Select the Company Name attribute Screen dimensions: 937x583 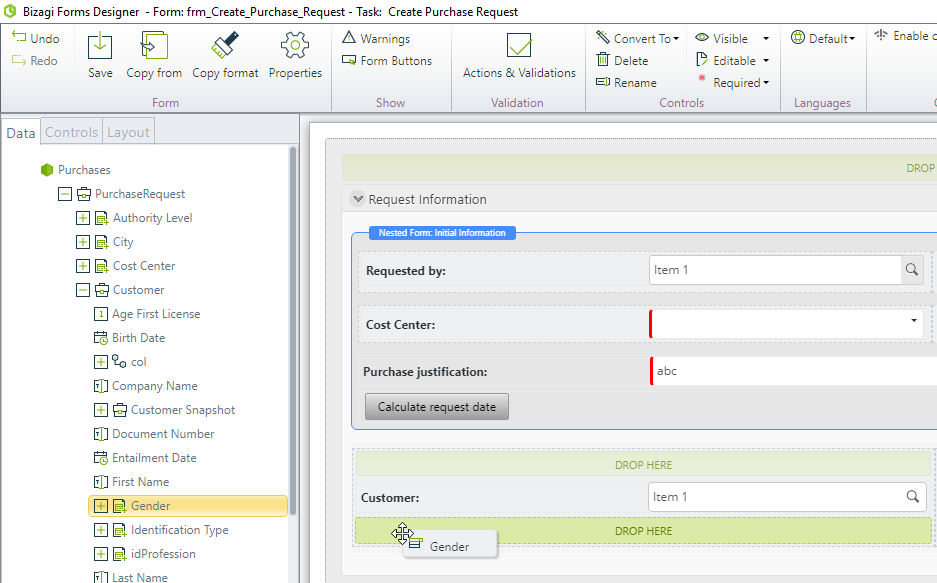[x=155, y=386]
